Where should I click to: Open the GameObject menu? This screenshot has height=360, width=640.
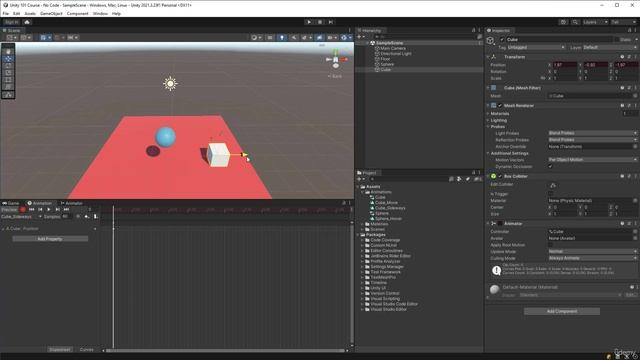(x=51, y=13)
